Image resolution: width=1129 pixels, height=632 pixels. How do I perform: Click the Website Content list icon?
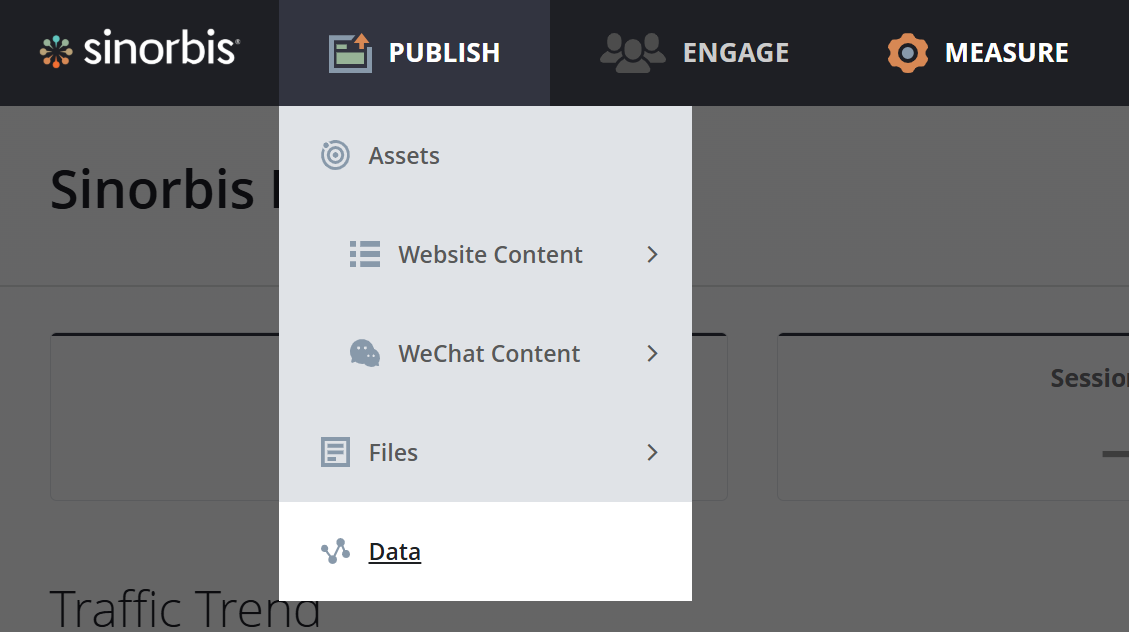(x=365, y=254)
